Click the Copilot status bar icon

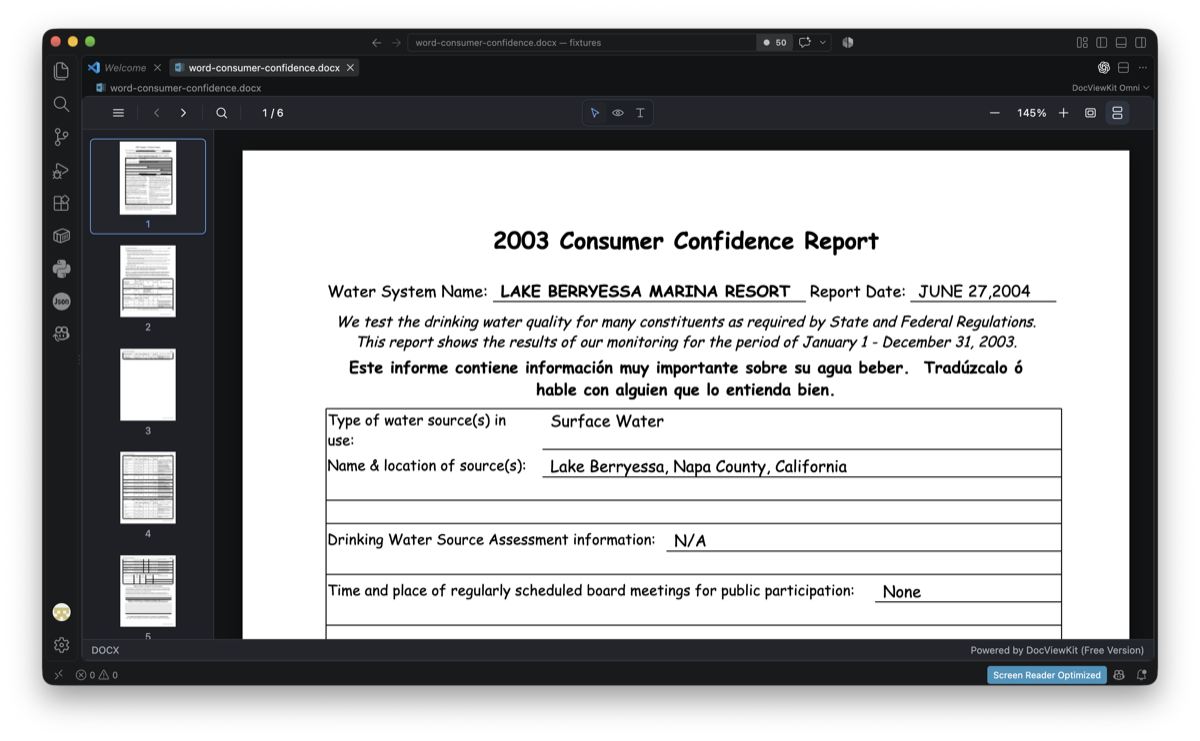[1119, 675]
